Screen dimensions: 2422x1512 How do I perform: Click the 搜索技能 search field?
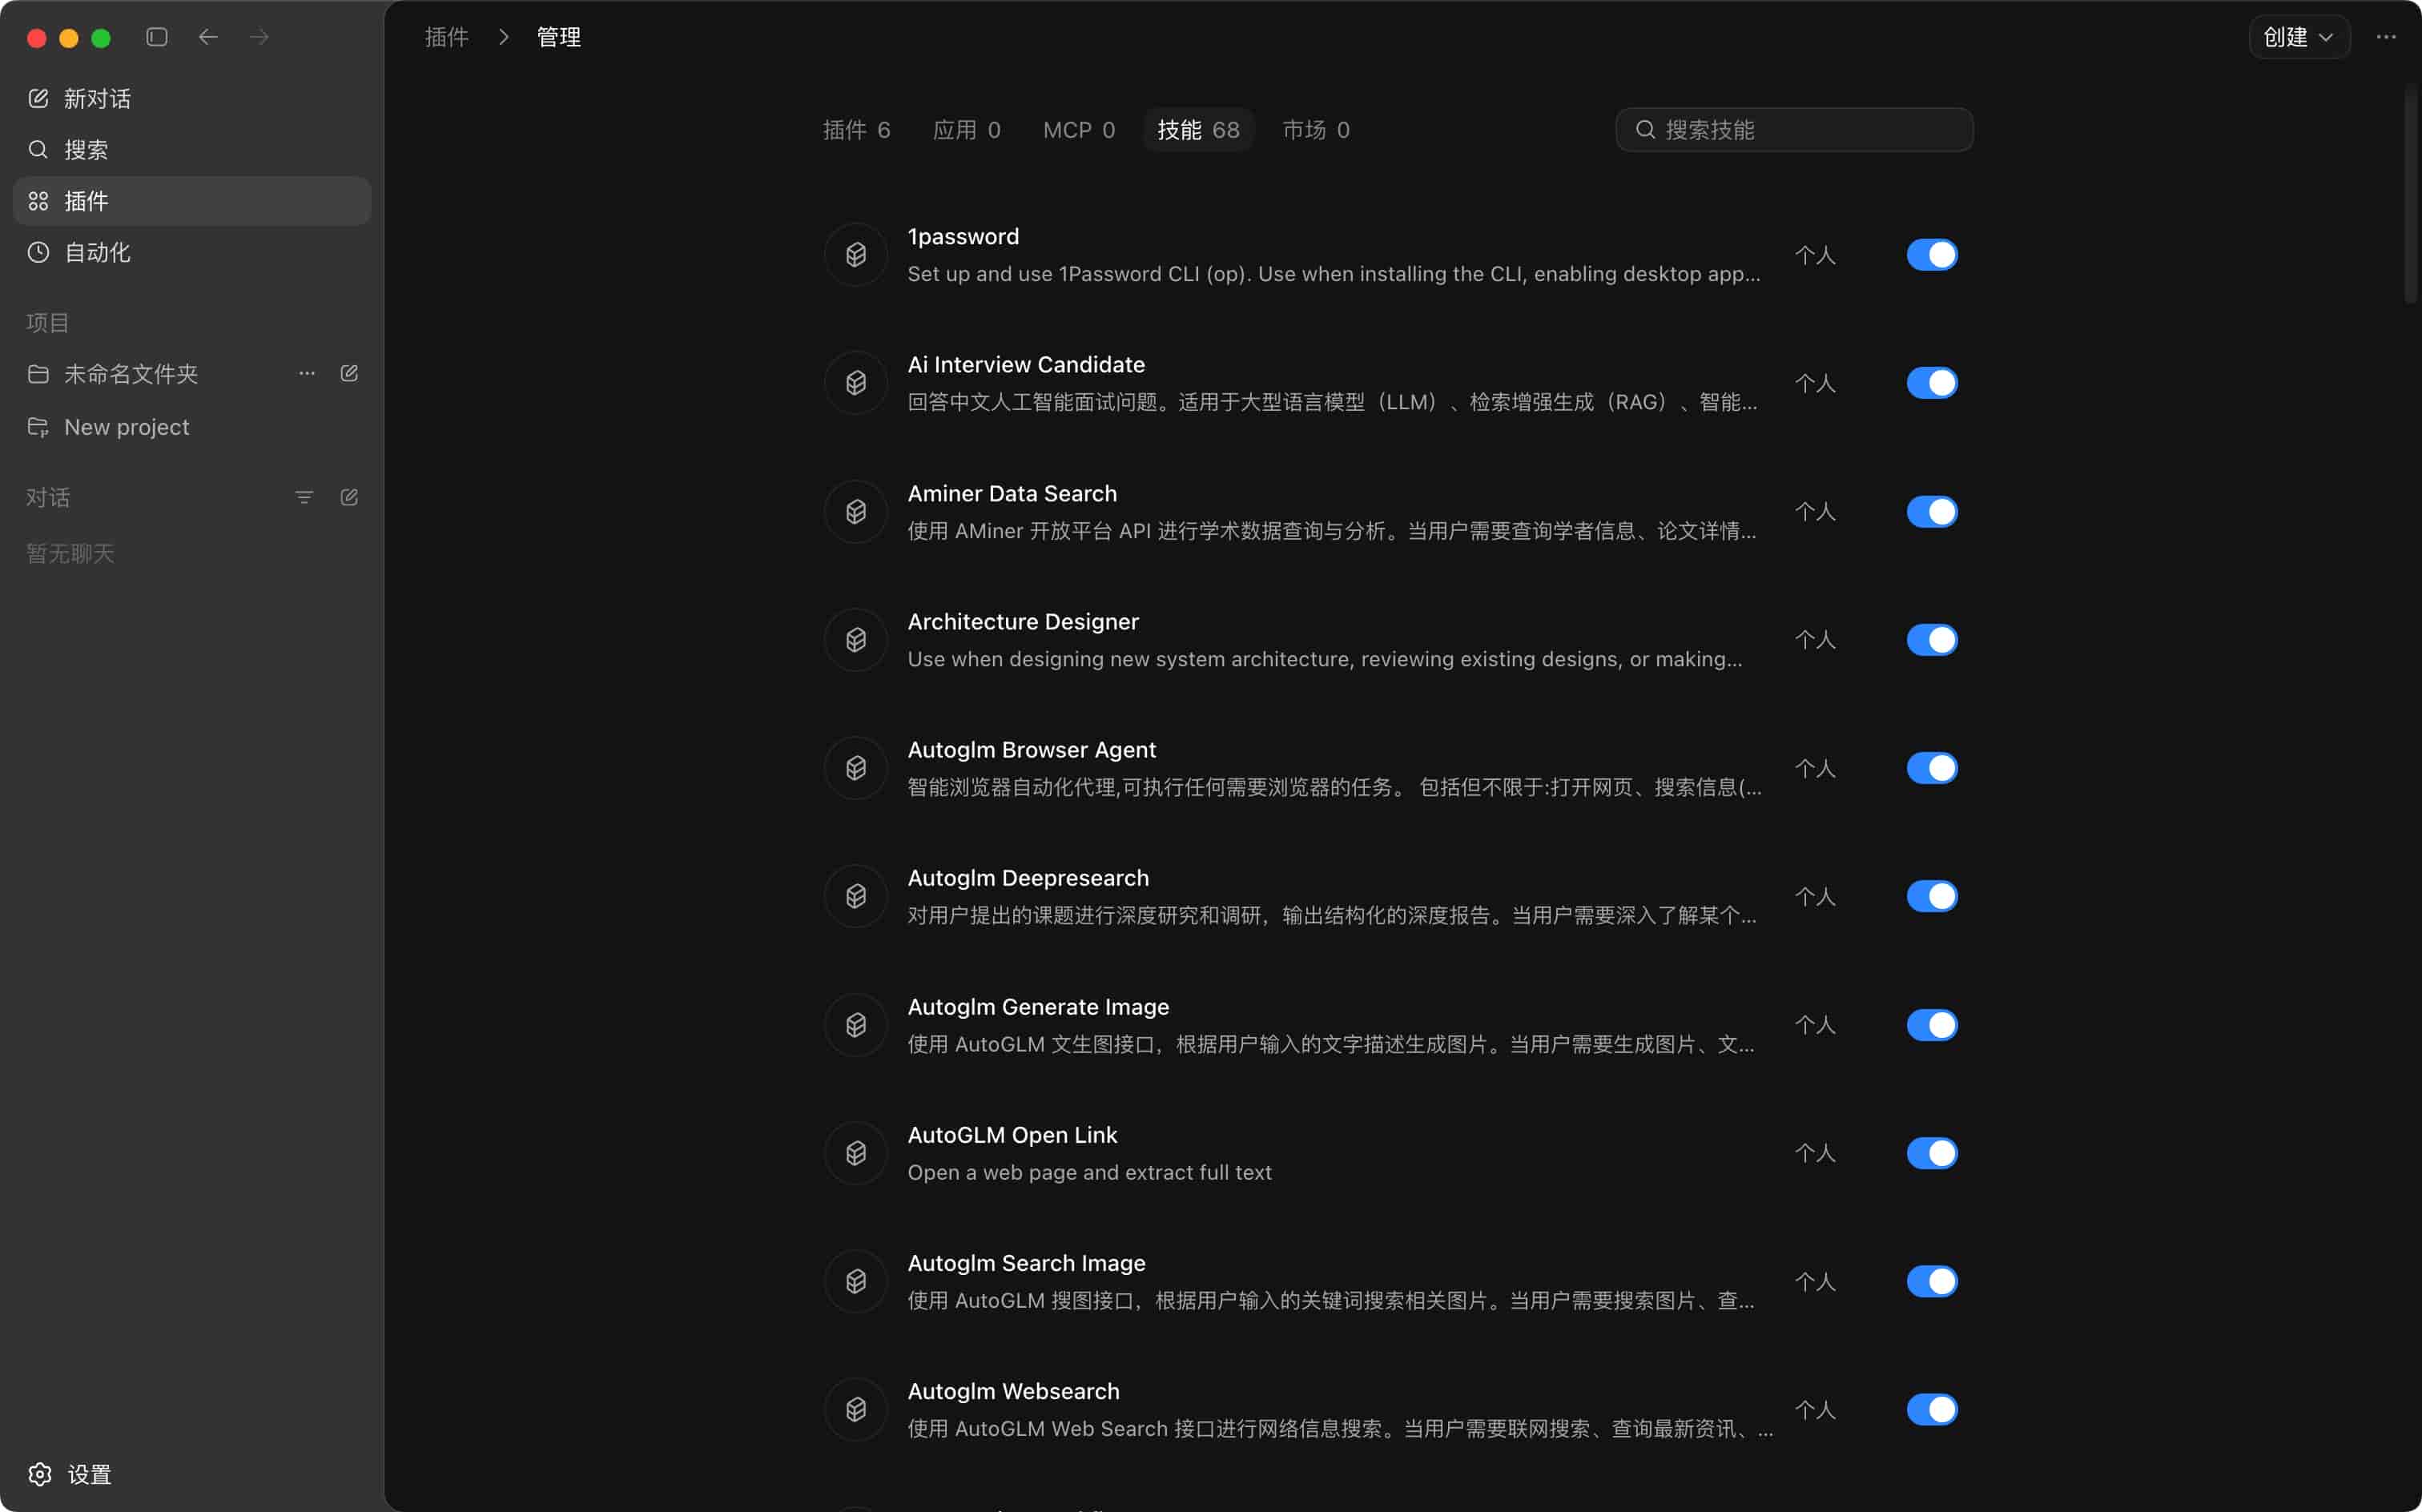coord(1794,130)
